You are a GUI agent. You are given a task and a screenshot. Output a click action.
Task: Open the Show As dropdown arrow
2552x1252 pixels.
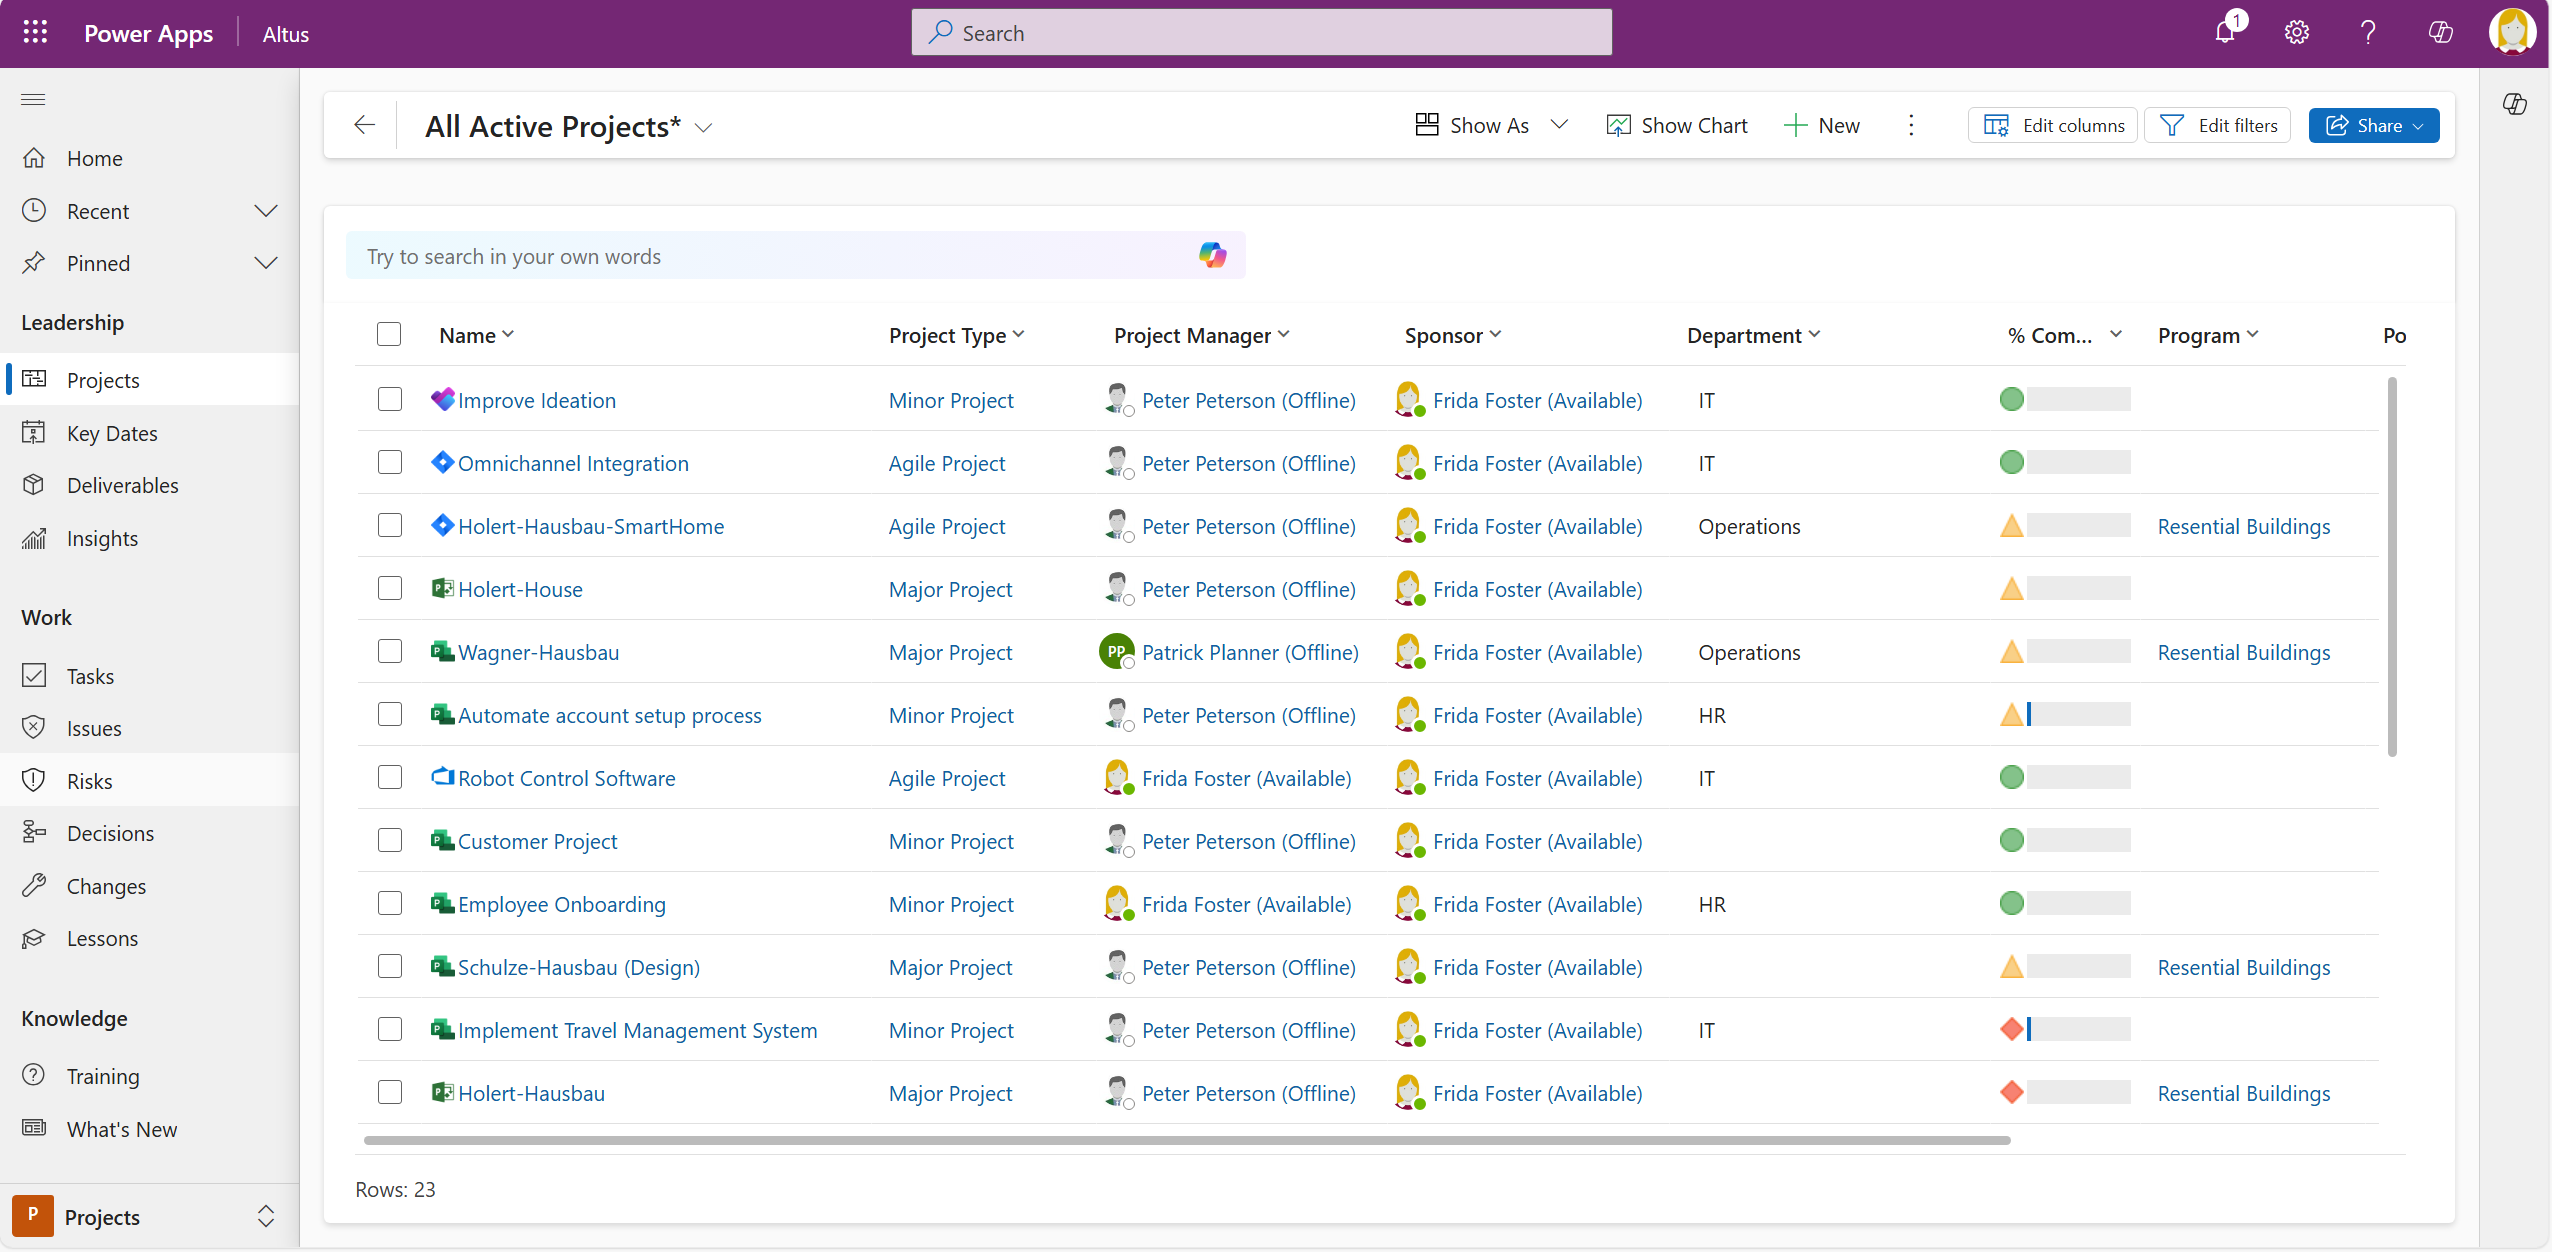click(1559, 125)
